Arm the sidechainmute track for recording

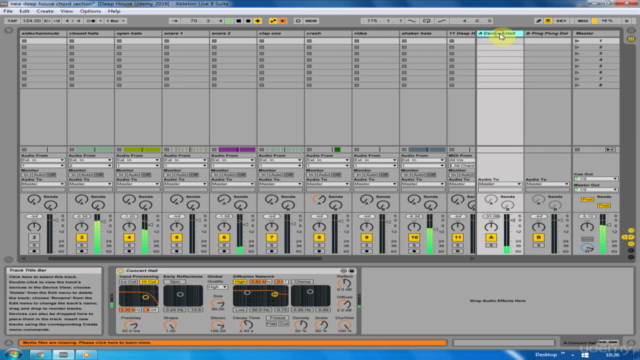coord(34,251)
